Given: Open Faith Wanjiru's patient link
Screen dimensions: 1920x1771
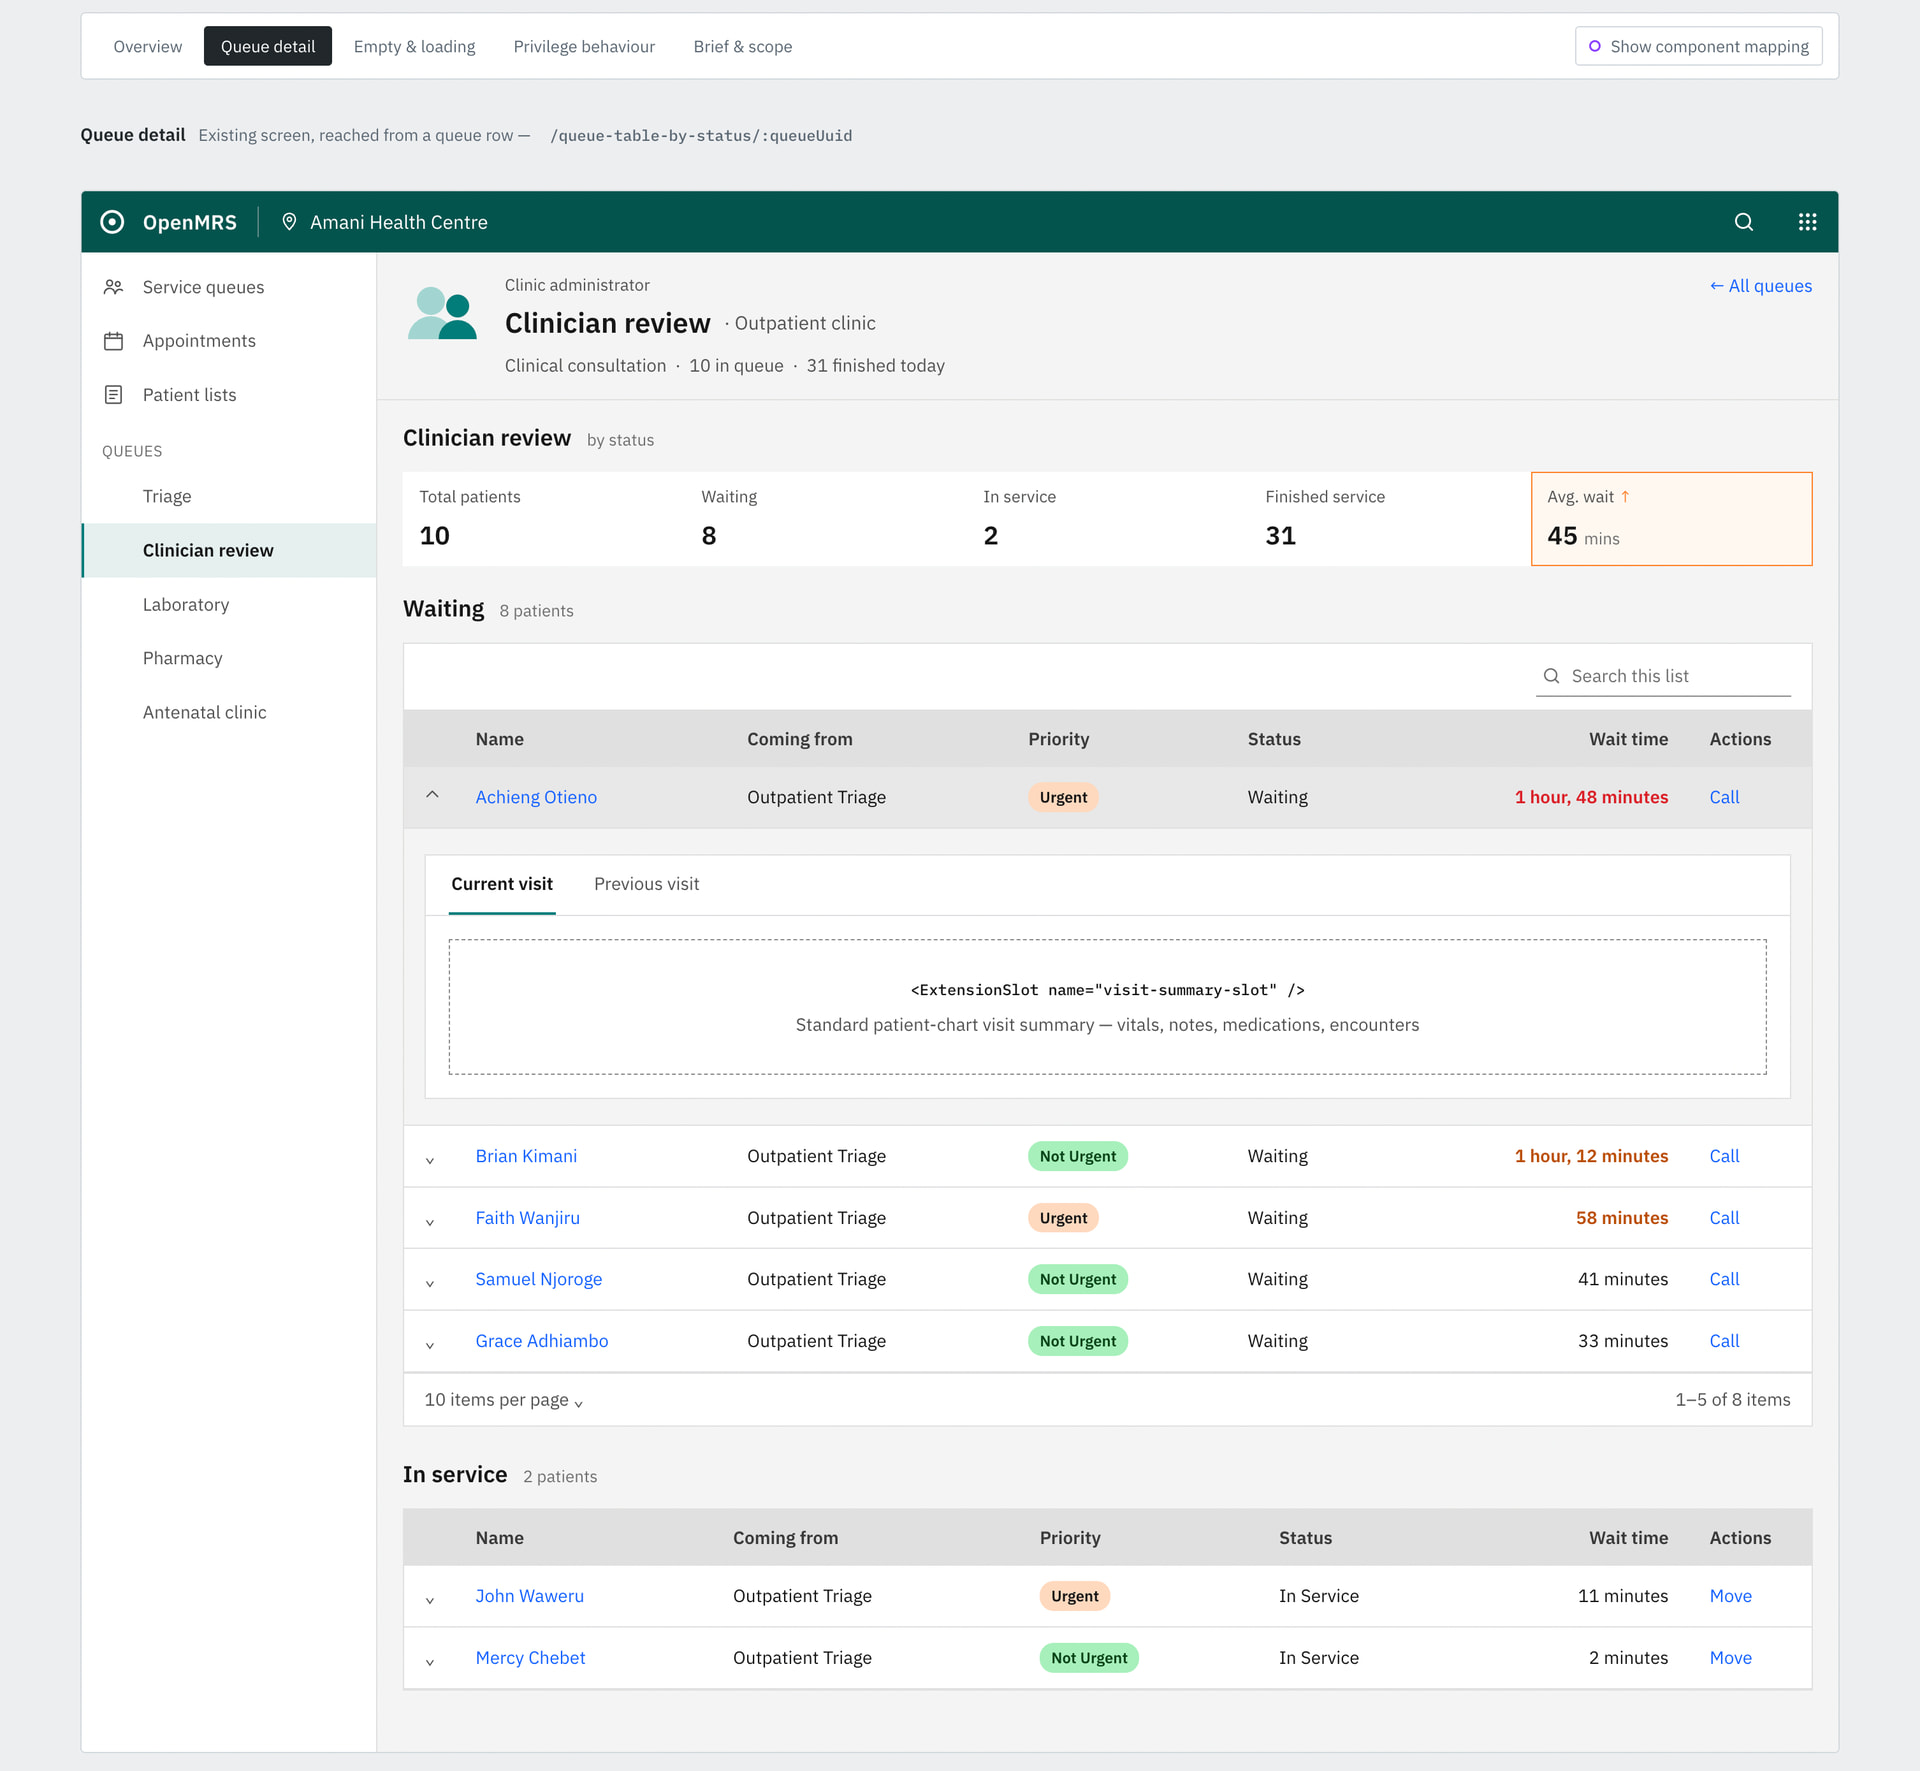Looking at the screenshot, I should point(527,1218).
